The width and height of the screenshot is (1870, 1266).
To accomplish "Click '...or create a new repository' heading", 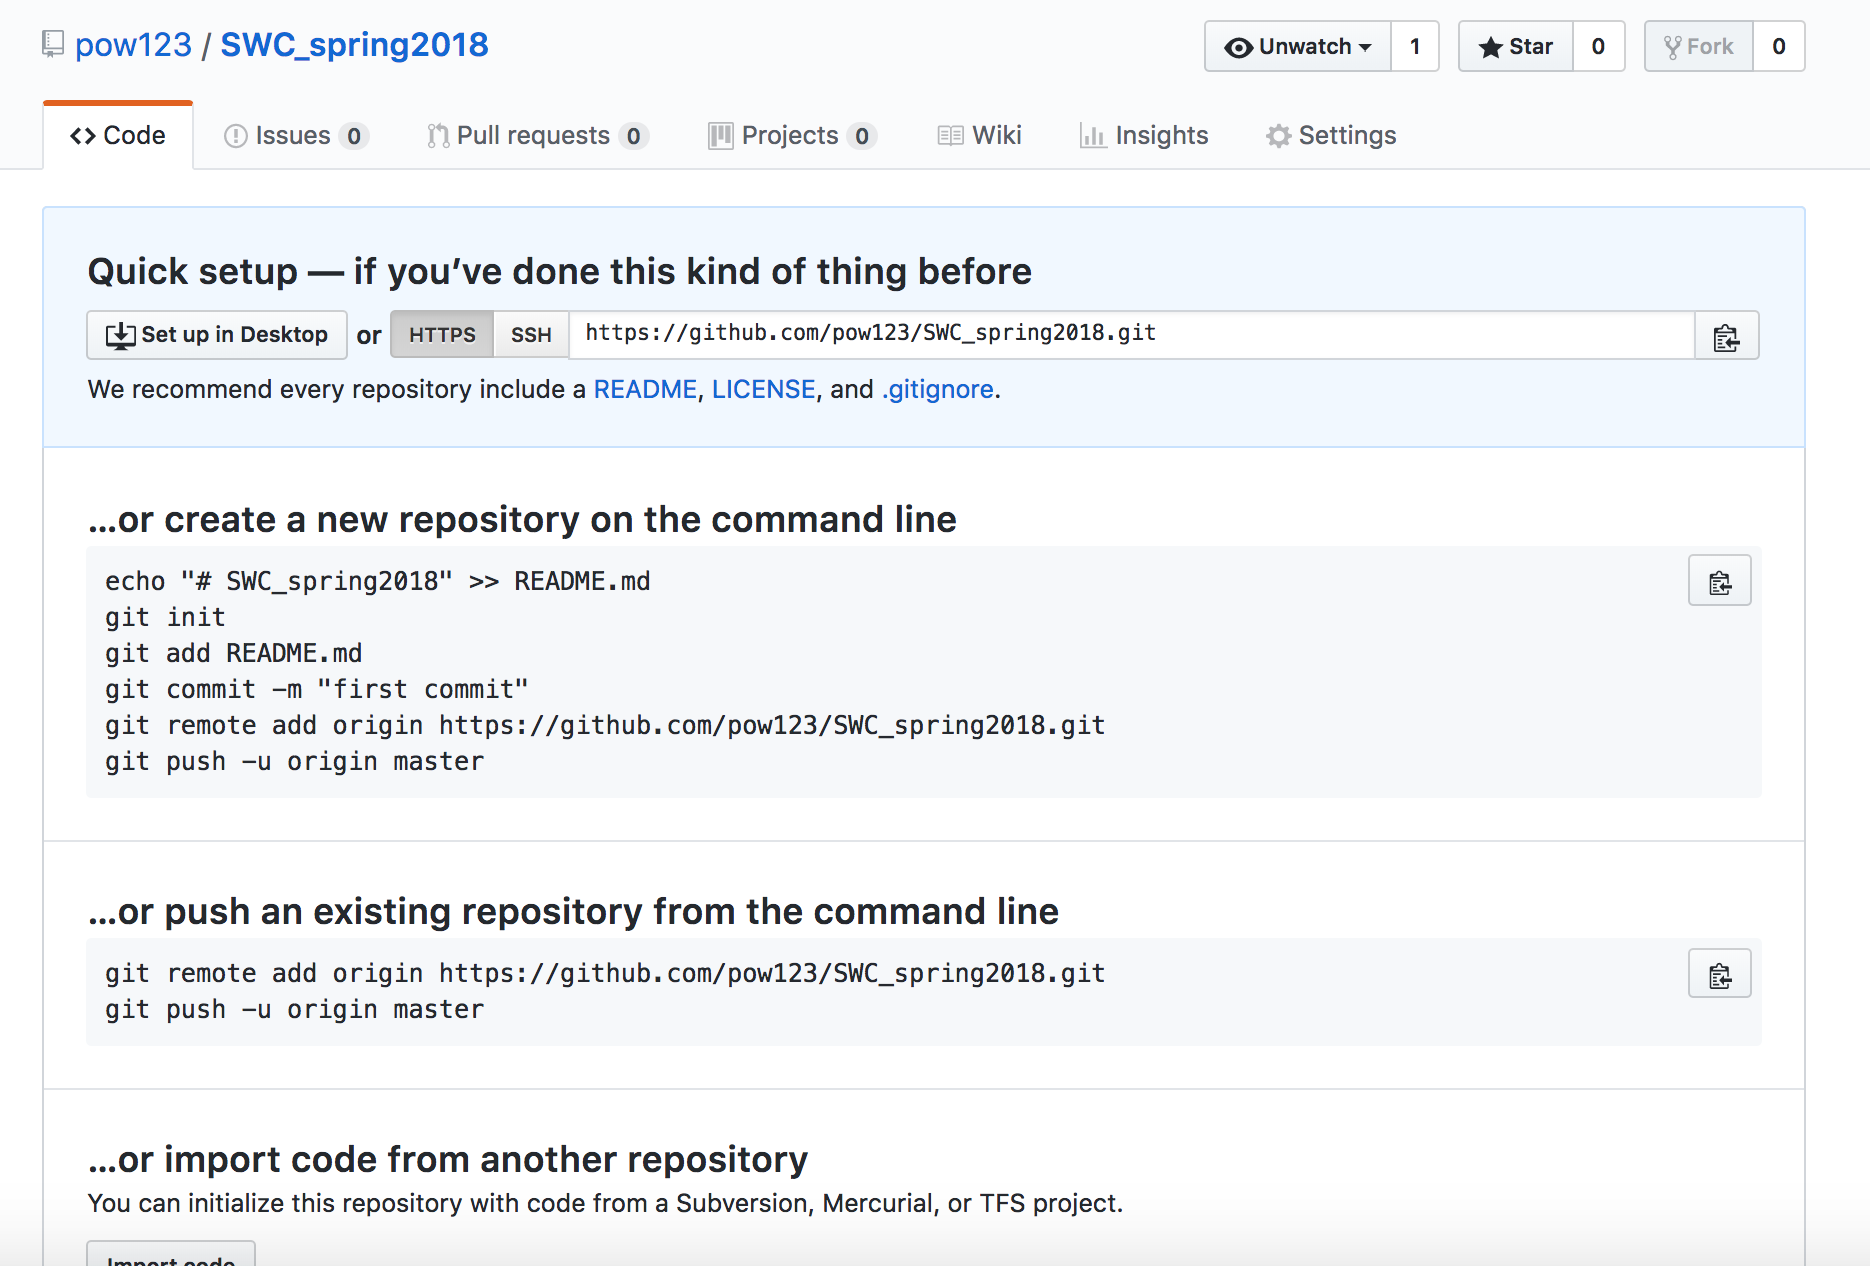I will [x=522, y=519].
